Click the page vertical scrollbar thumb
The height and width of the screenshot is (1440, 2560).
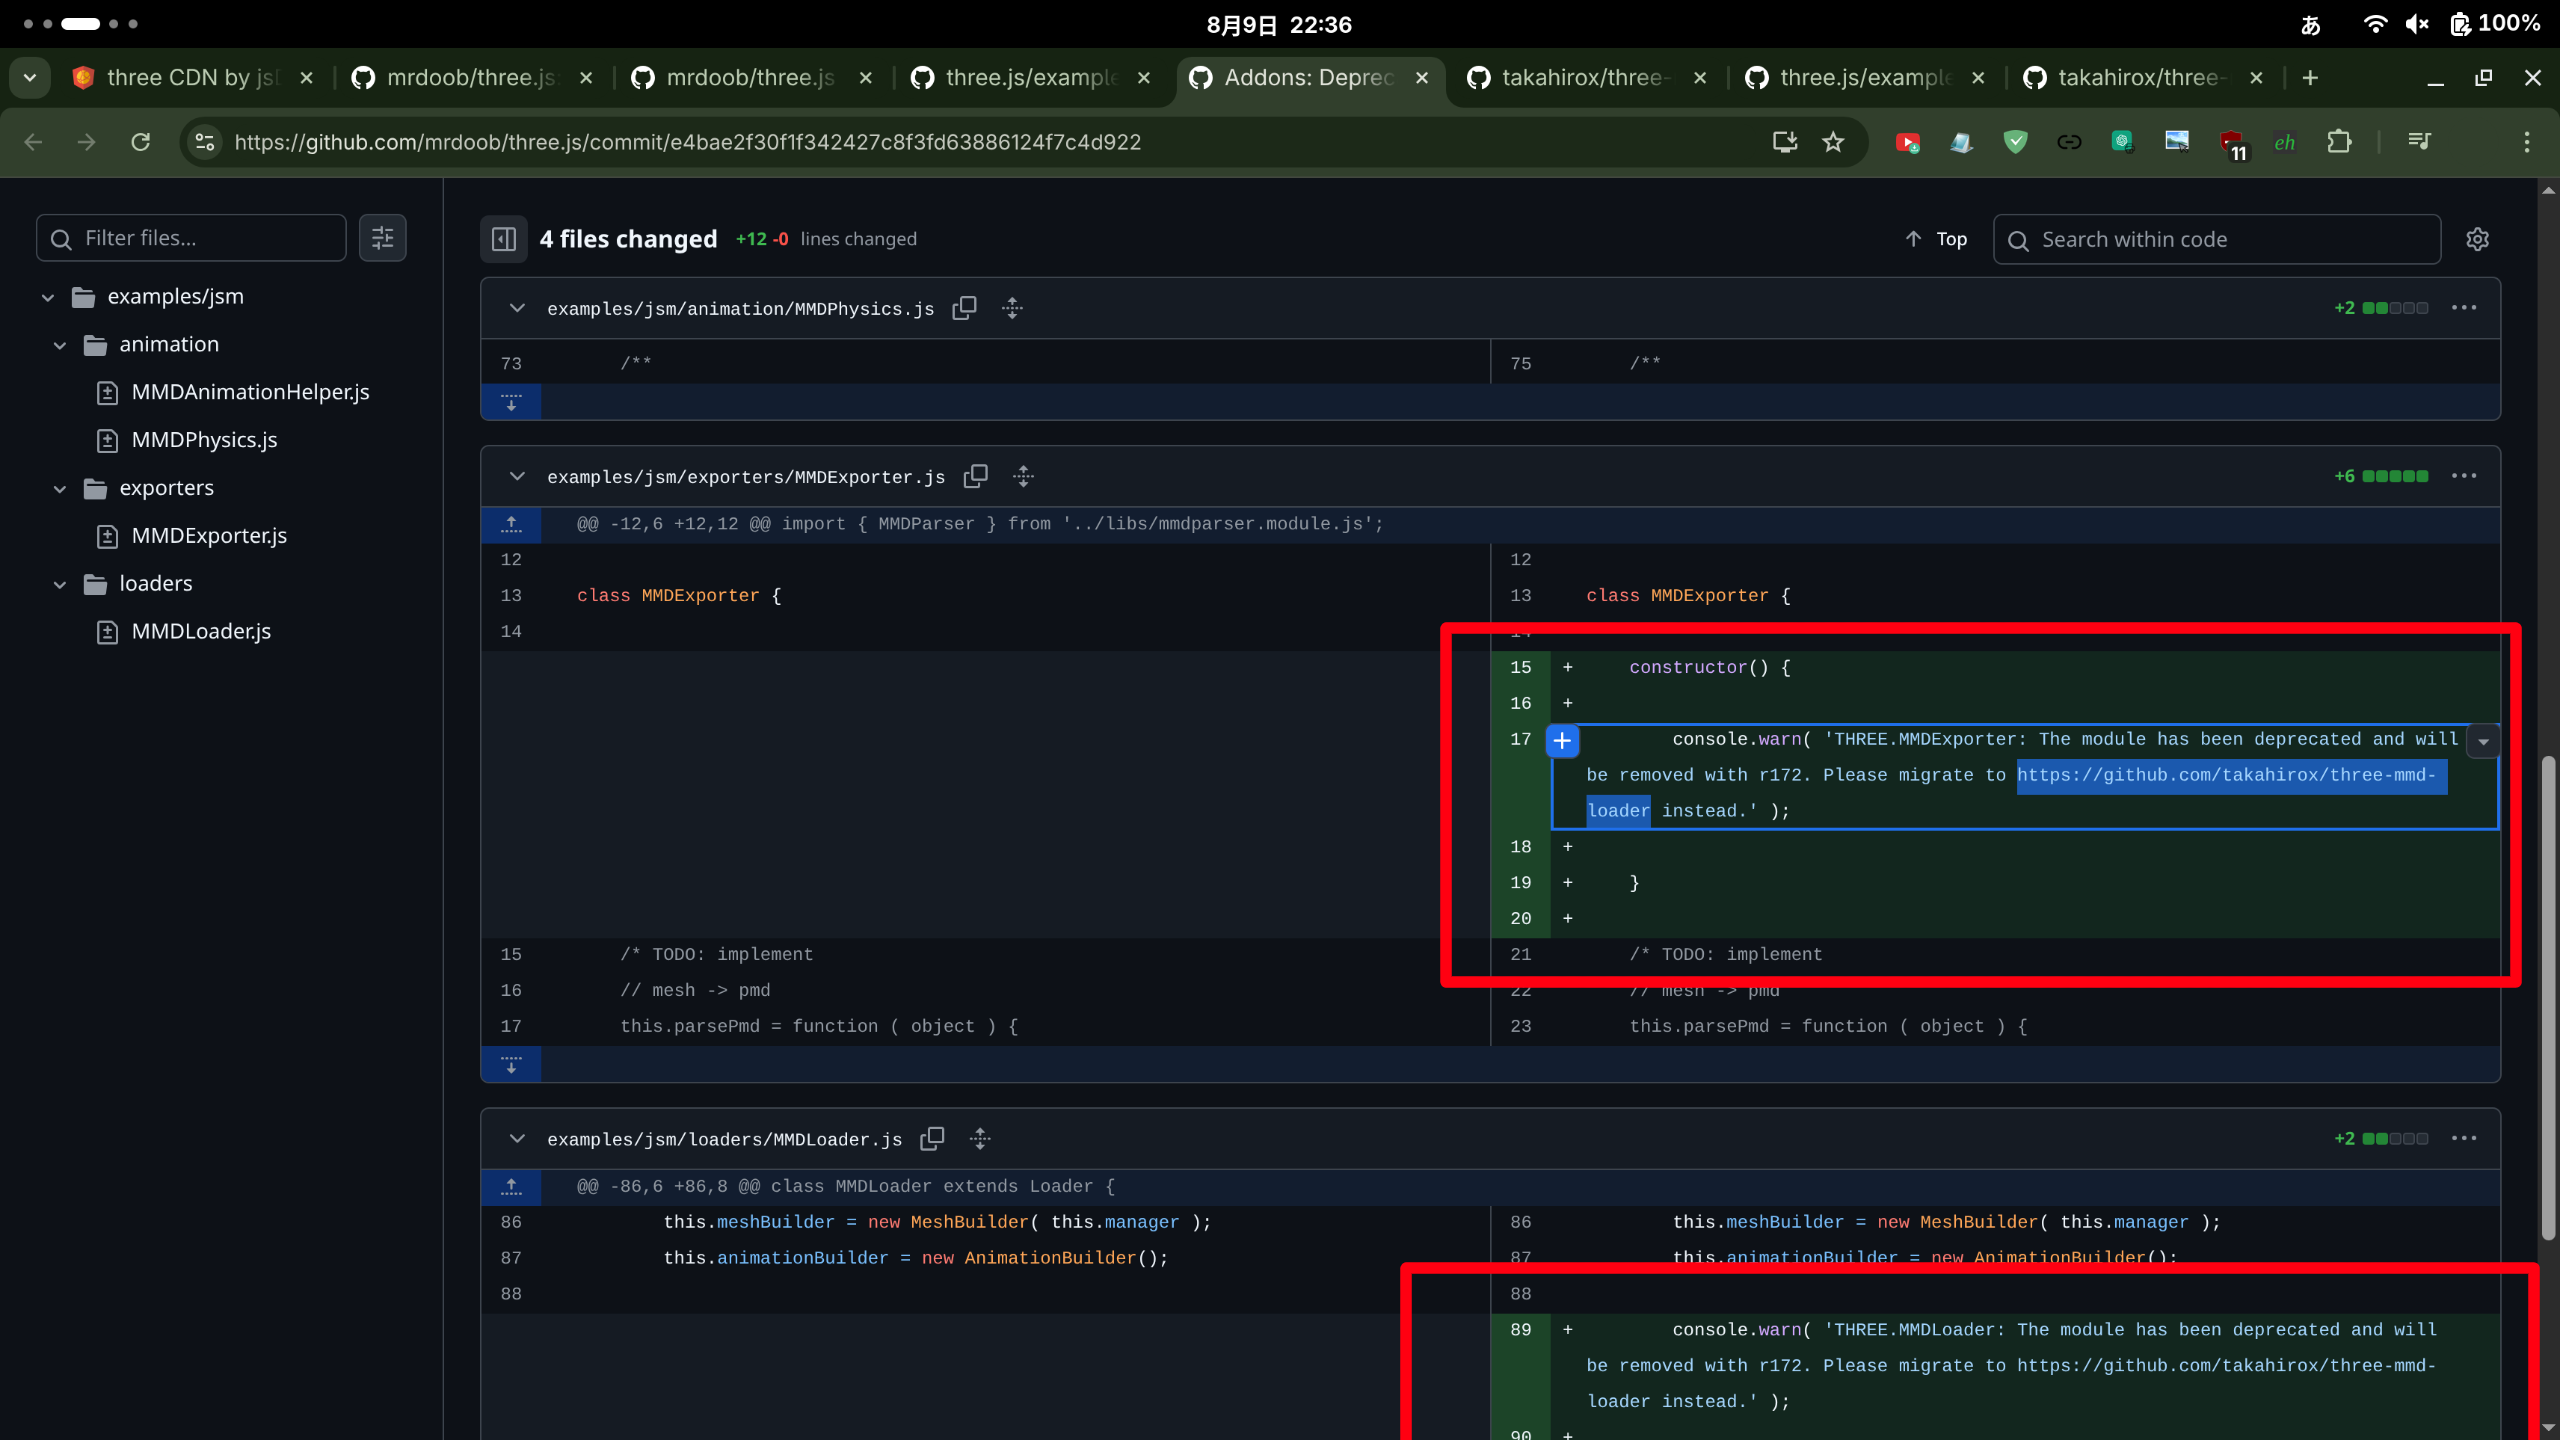(2548, 997)
